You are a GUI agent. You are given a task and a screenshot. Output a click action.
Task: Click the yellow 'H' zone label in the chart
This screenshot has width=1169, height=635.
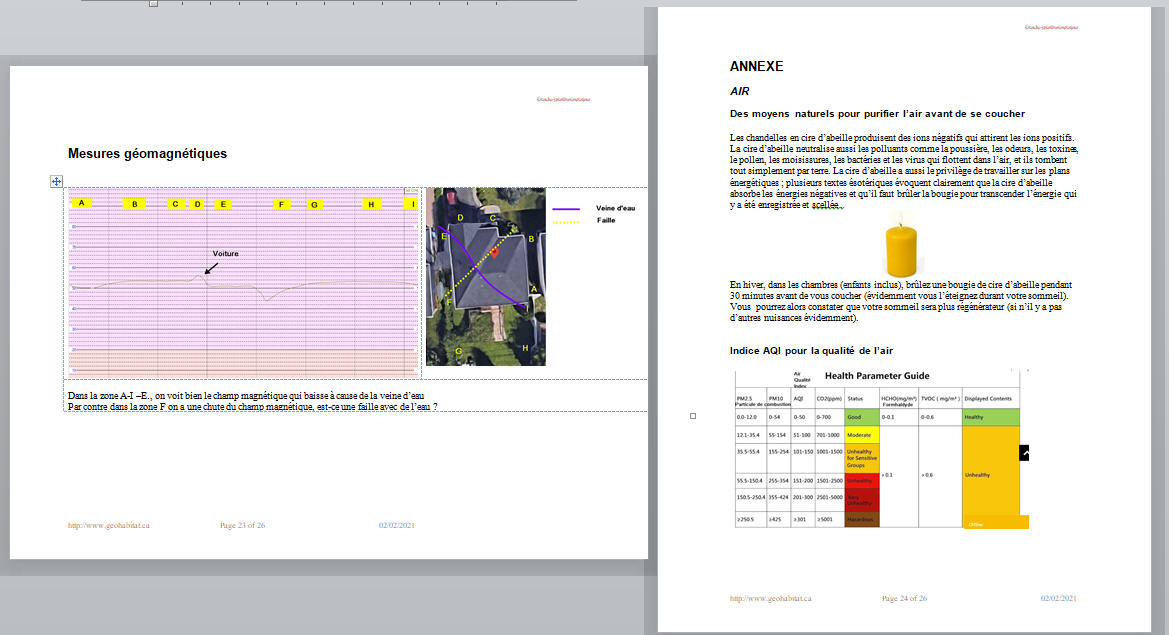click(x=370, y=204)
